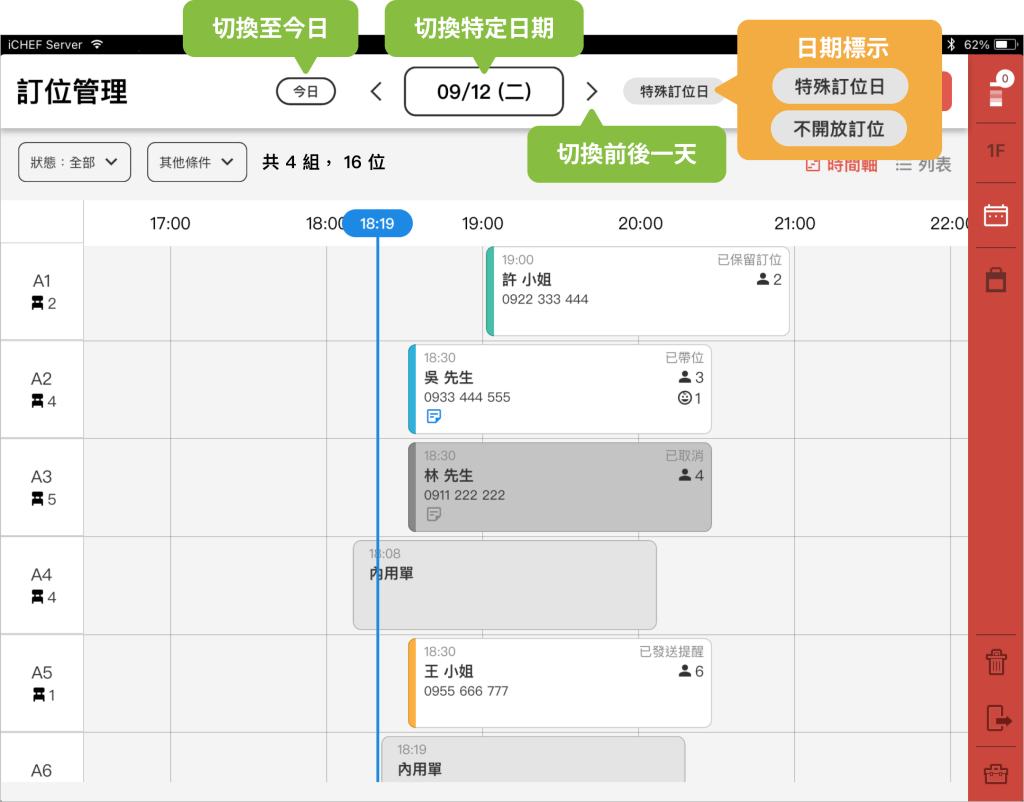This screenshot has height=802, width=1024.
Task: Expand the 狀態：全部 status filter
Action: (x=74, y=162)
